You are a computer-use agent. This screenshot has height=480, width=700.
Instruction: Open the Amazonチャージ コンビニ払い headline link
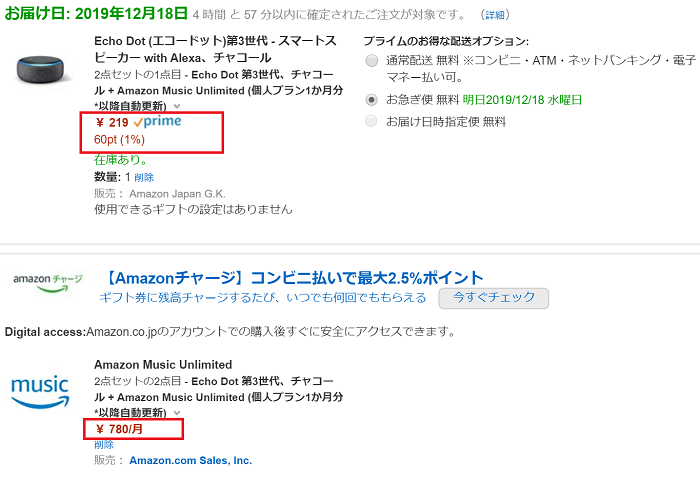295,278
